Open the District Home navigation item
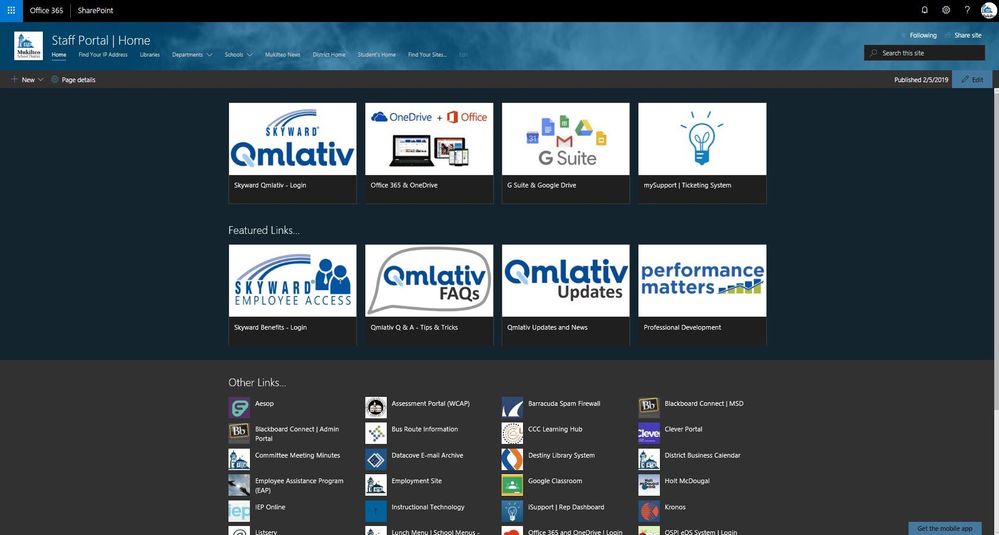Screen dimensions: 999x535 coord(329,55)
